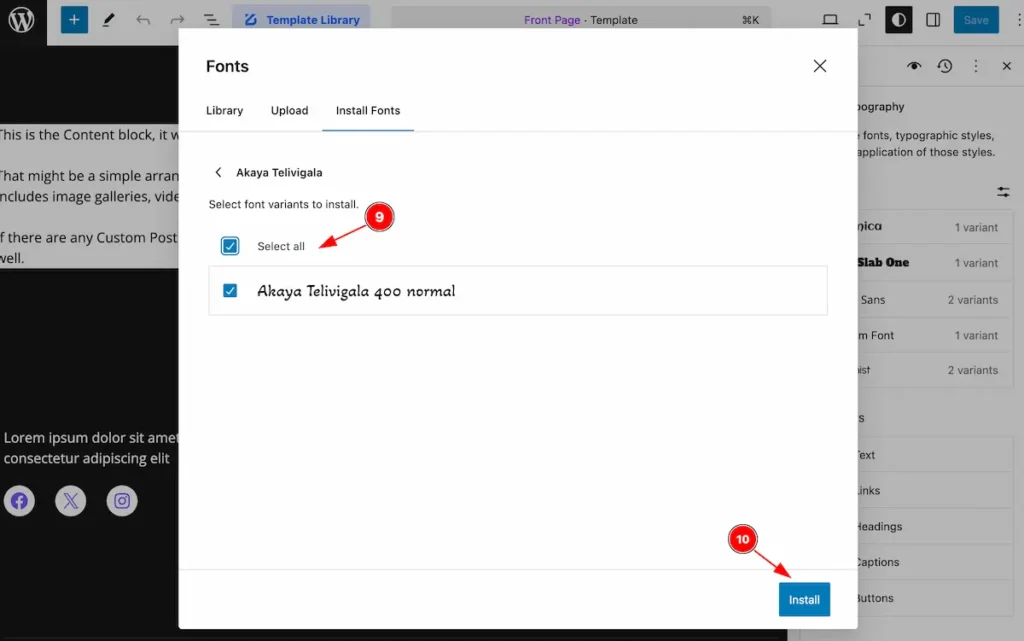Viewport: 1024px width, 641px height.
Task: Undo with the back arrow icon
Action: [x=143, y=20]
